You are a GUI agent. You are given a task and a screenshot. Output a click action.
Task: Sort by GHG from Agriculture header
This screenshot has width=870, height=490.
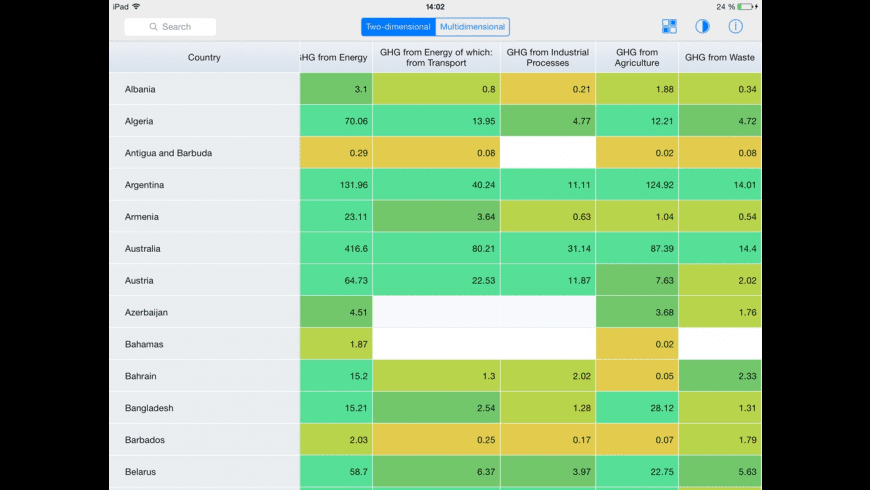pos(637,57)
